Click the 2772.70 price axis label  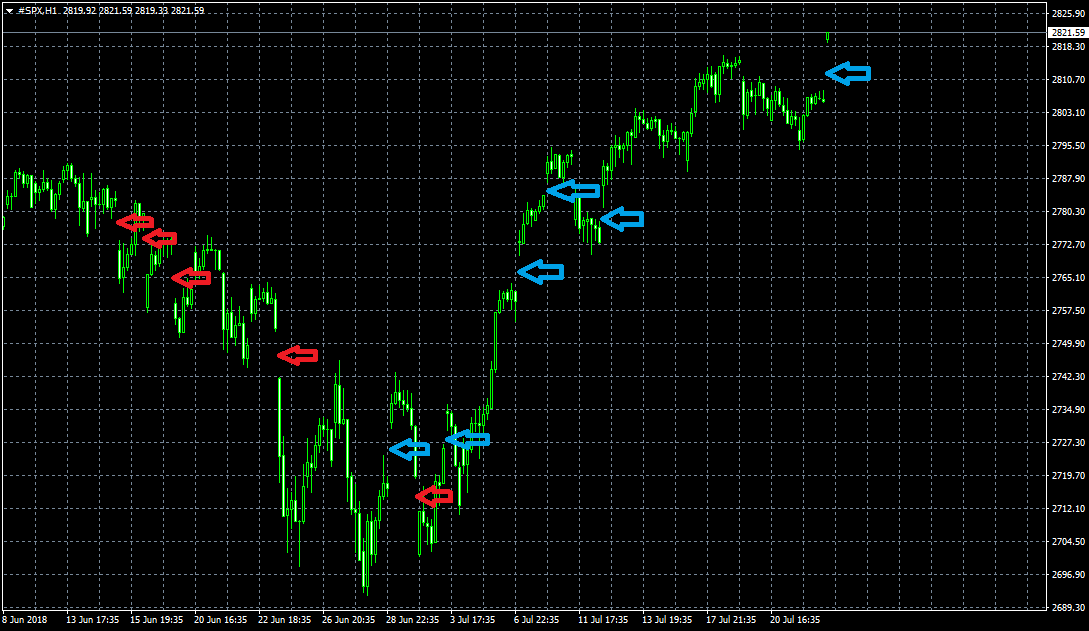click(x=1068, y=244)
